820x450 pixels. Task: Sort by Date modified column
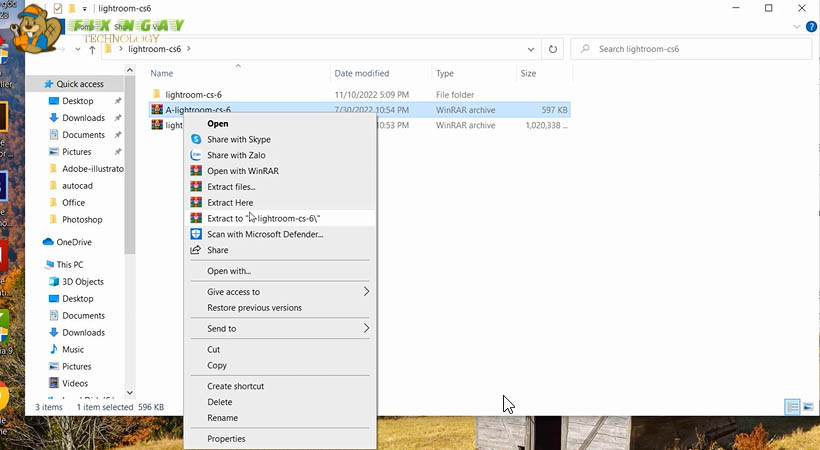click(361, 73)
